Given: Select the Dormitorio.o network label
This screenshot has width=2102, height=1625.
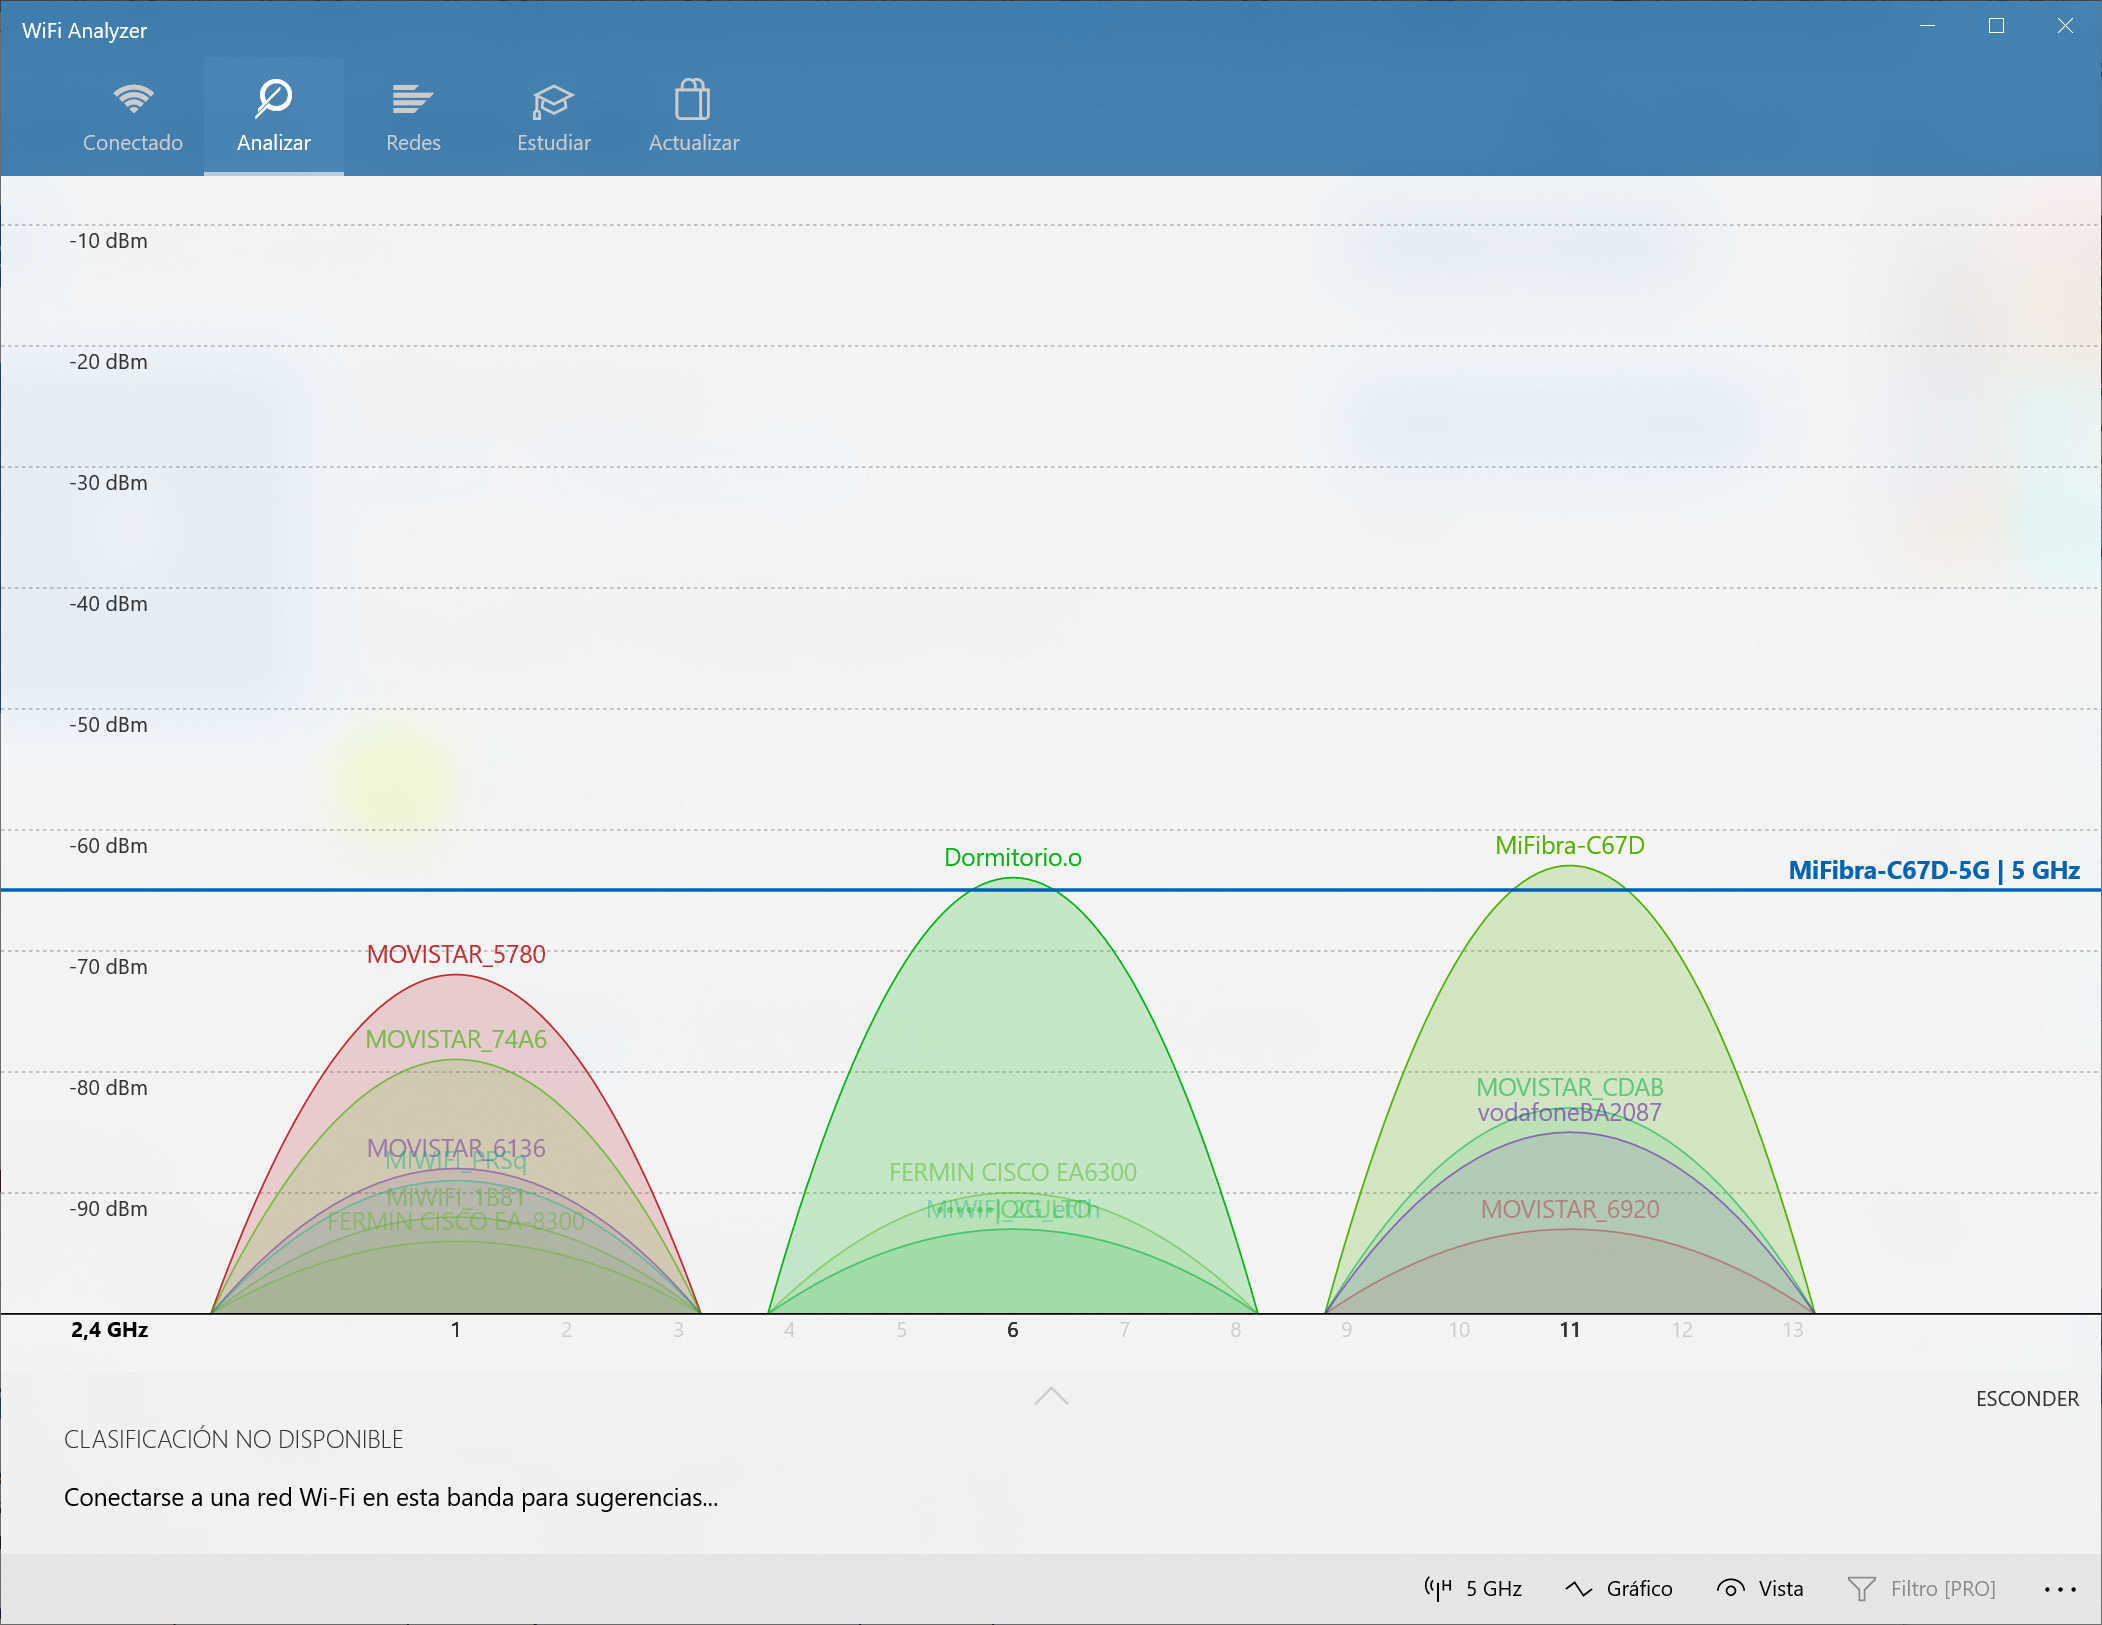Looking at the screenshot, I should coord(1012,857).
